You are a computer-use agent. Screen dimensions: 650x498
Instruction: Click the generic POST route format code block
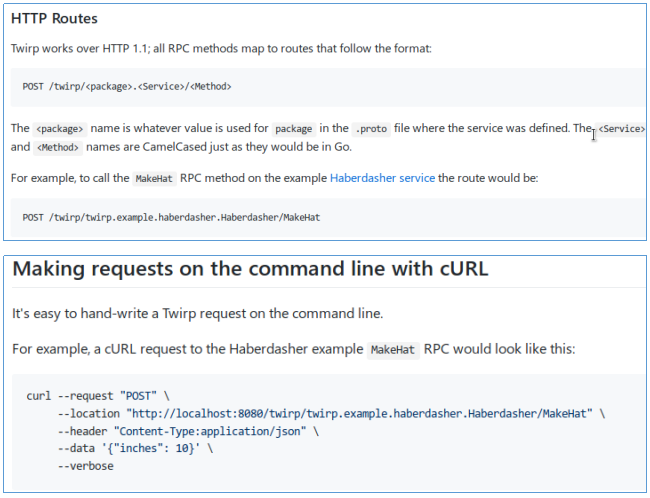point(127,87)
